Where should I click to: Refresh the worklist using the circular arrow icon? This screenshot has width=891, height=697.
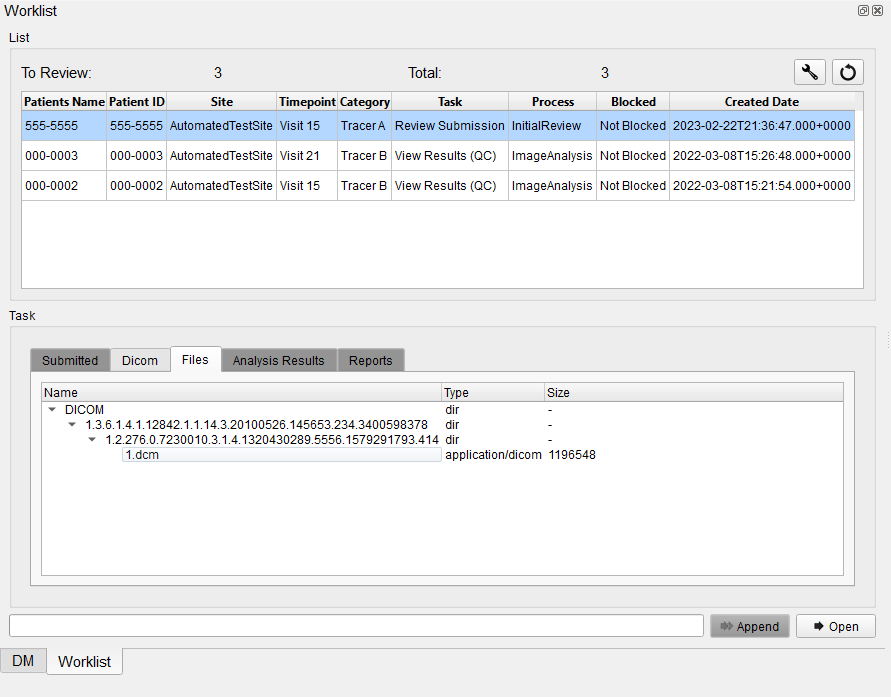847,72
